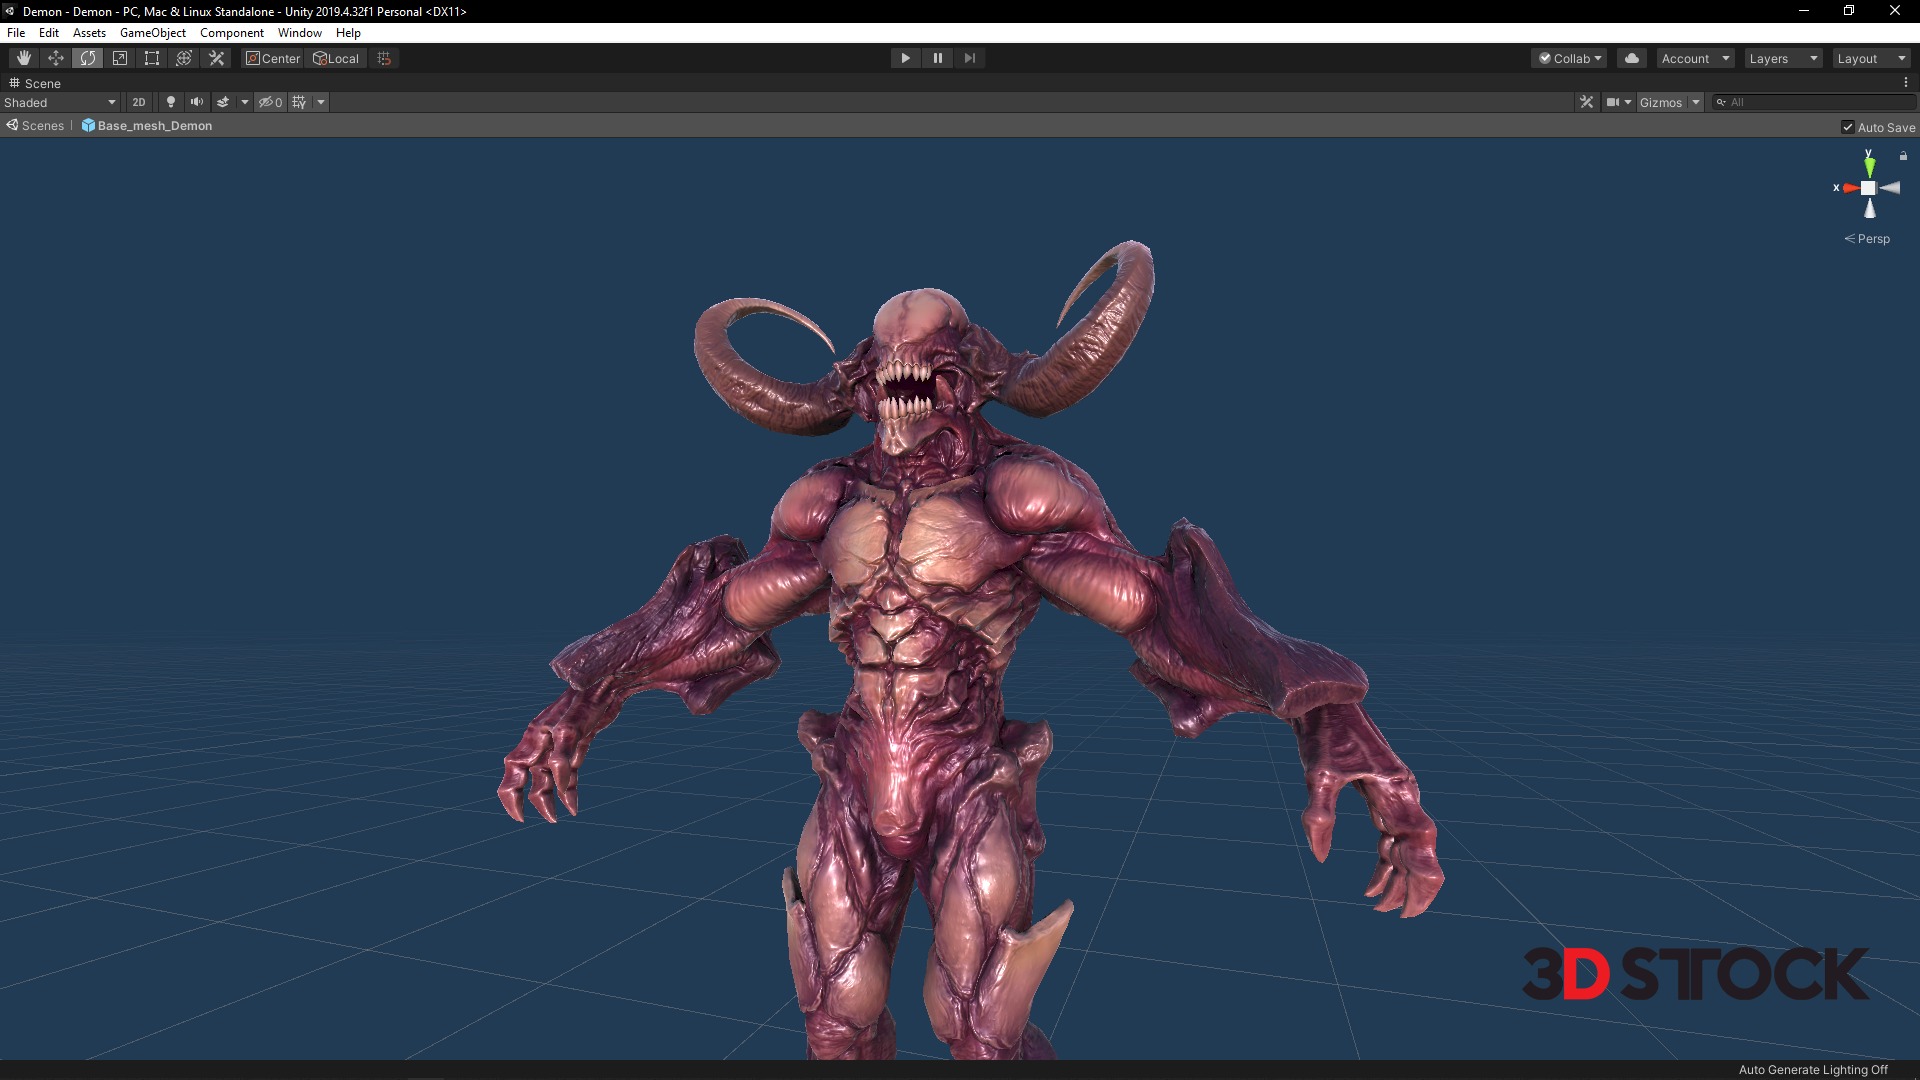The image size is (1920, 1080).
Task: Toggle scene lighting bulb button
Action: click(x=171, y=102)
